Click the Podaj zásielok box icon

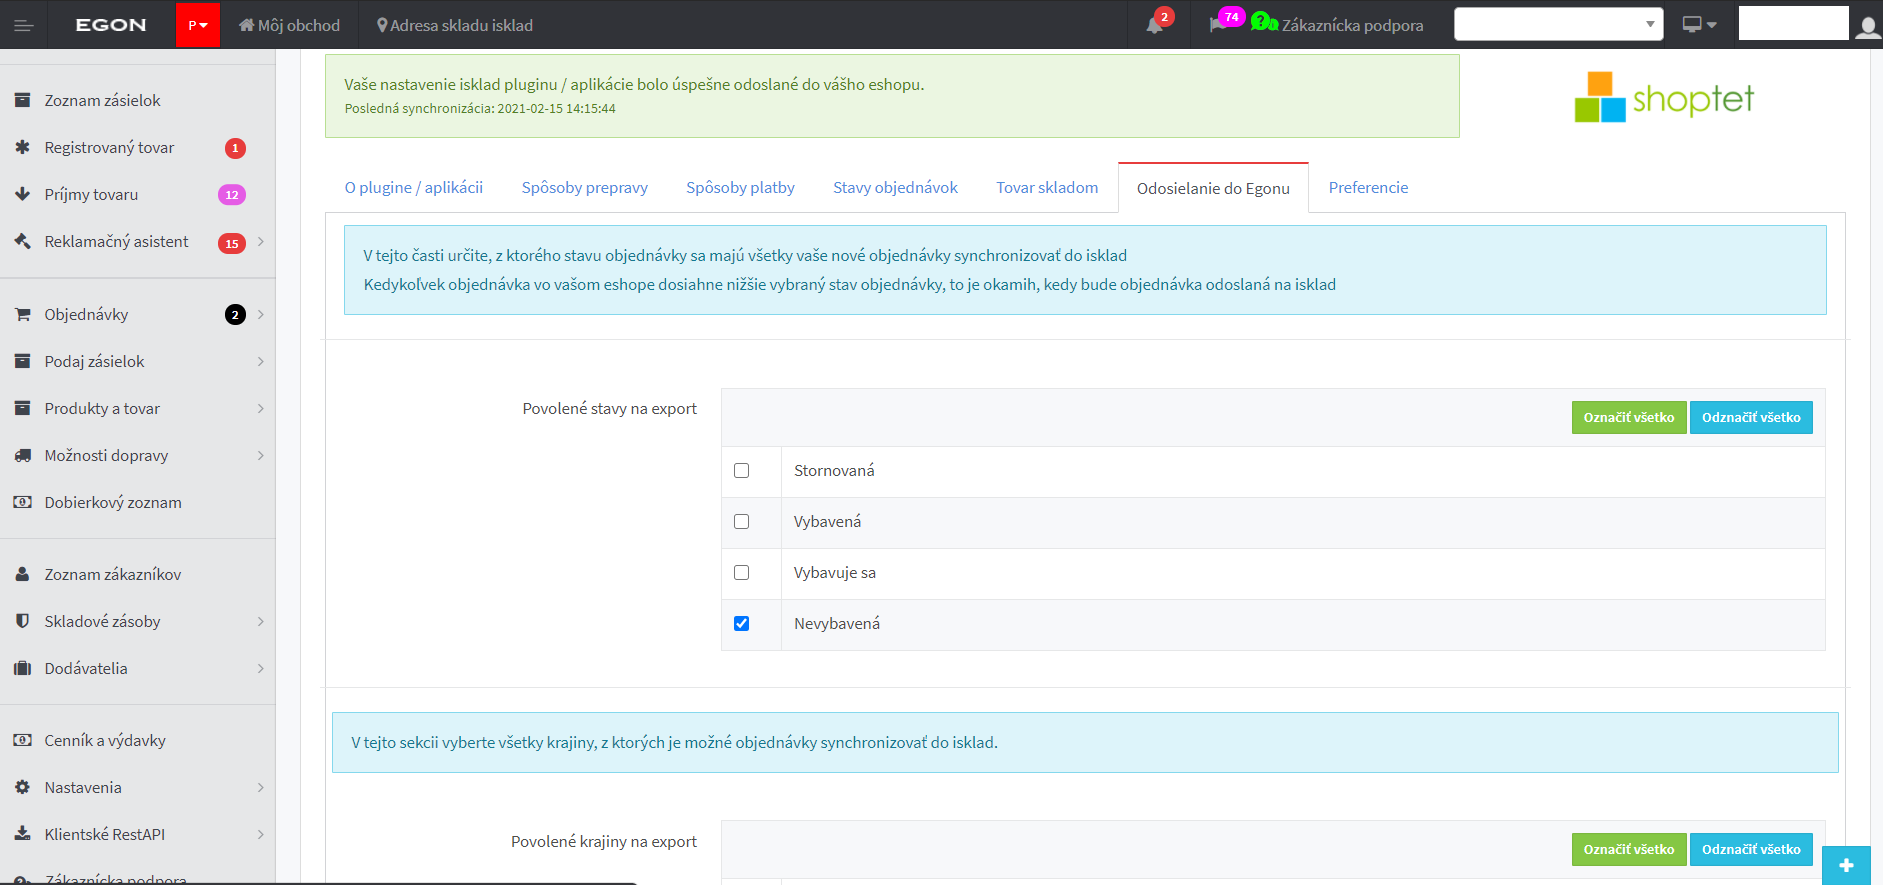(x=22, y=361)
